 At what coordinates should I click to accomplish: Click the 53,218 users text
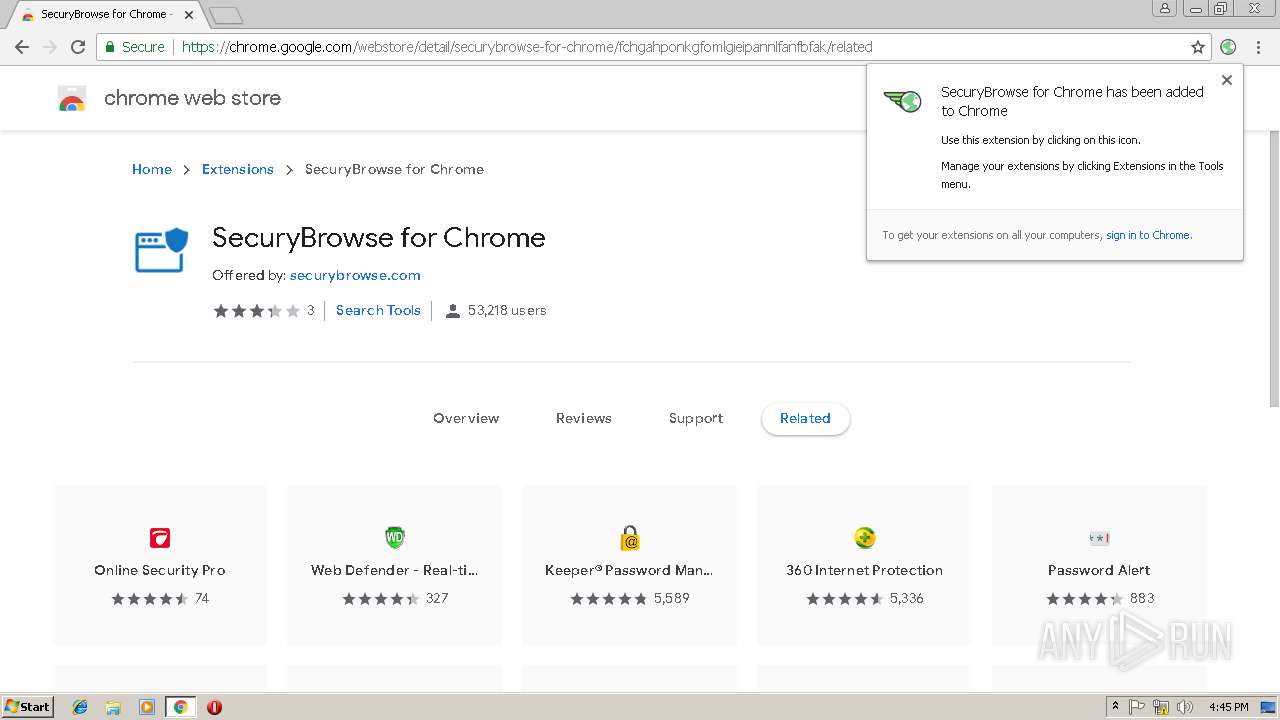507,310
